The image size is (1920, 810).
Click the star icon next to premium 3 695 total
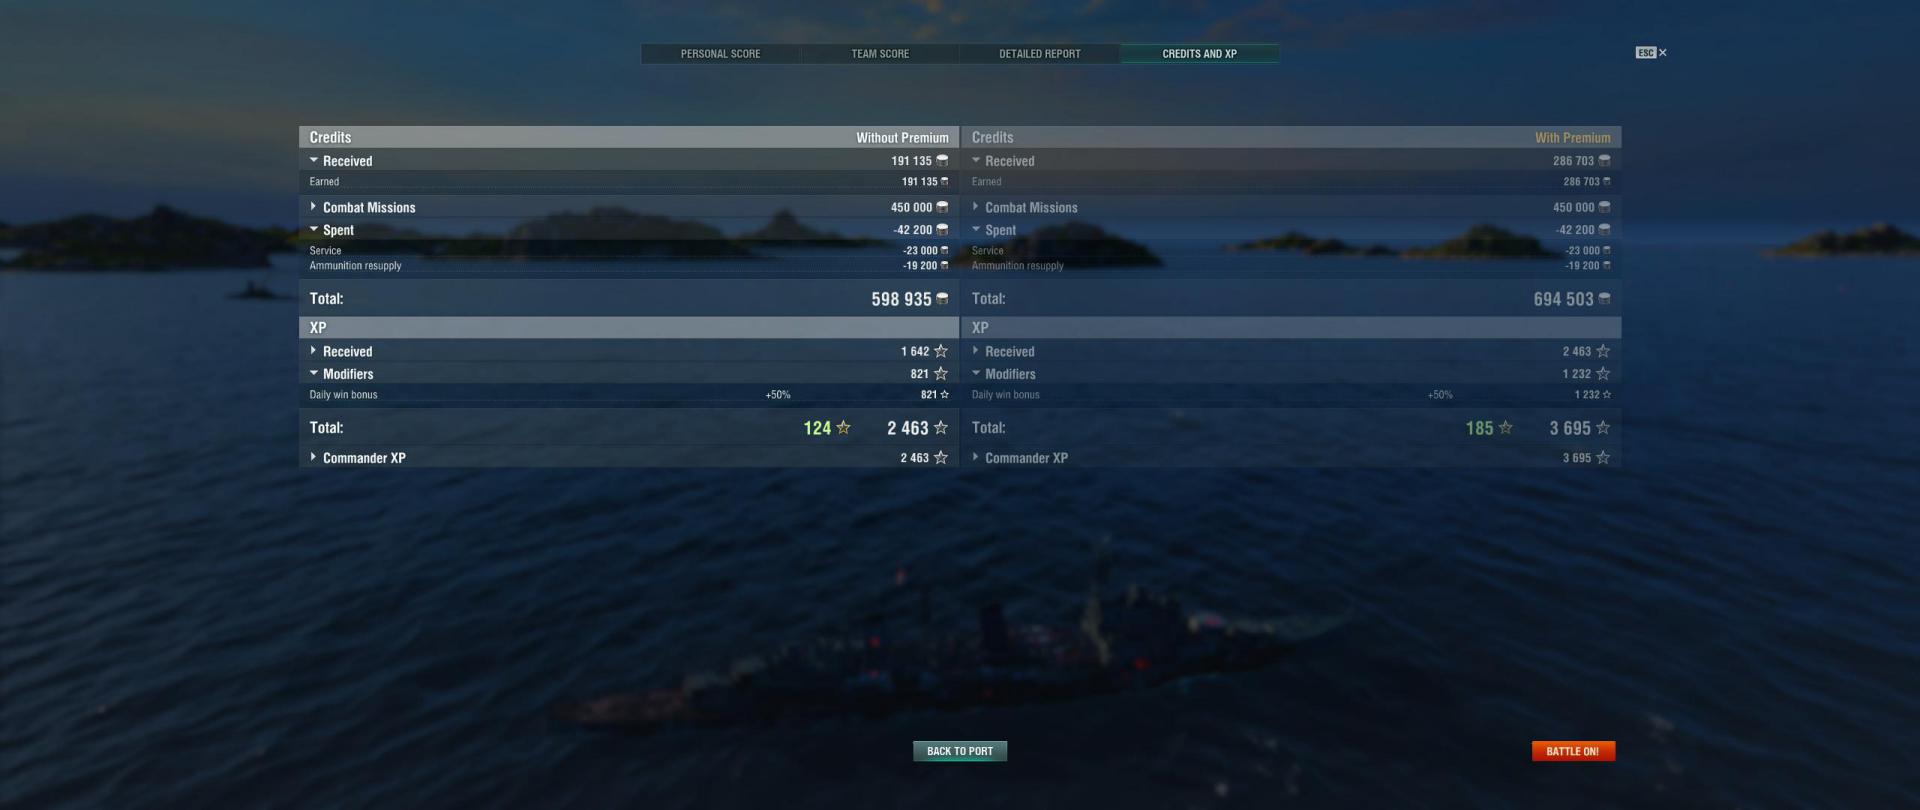1603,428
